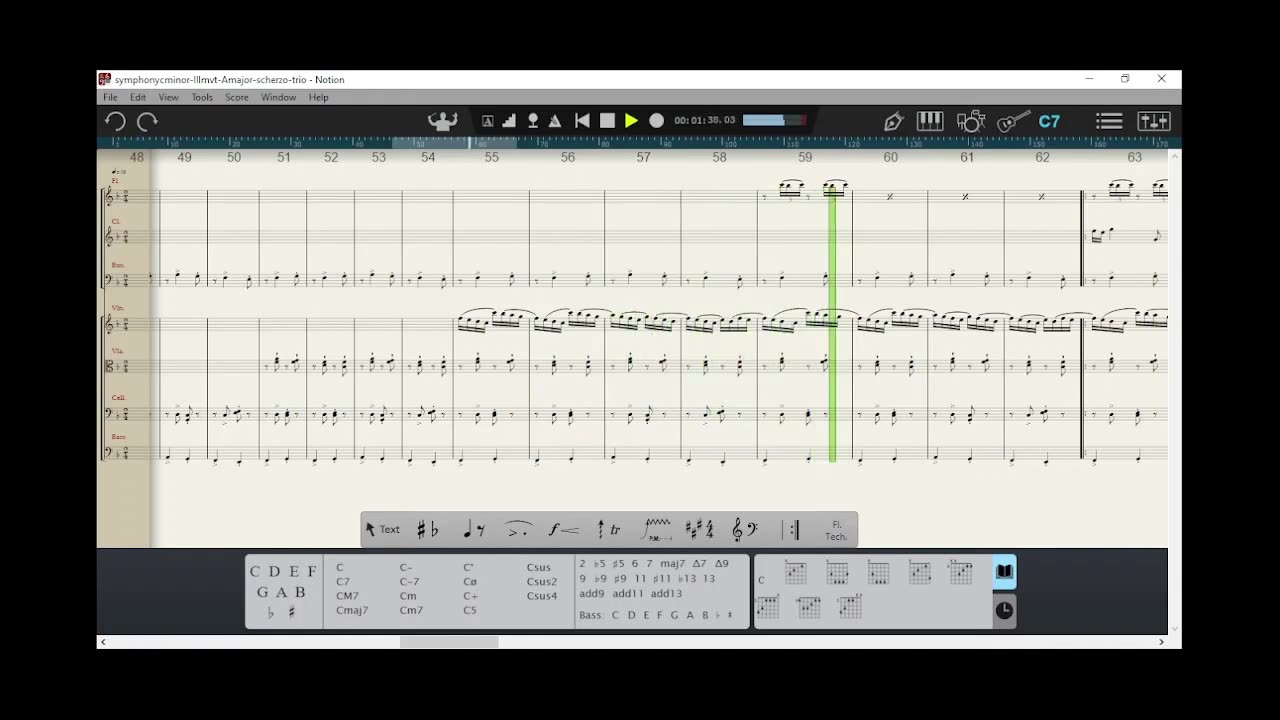Choose the C7 chord type

pos(343,581)
